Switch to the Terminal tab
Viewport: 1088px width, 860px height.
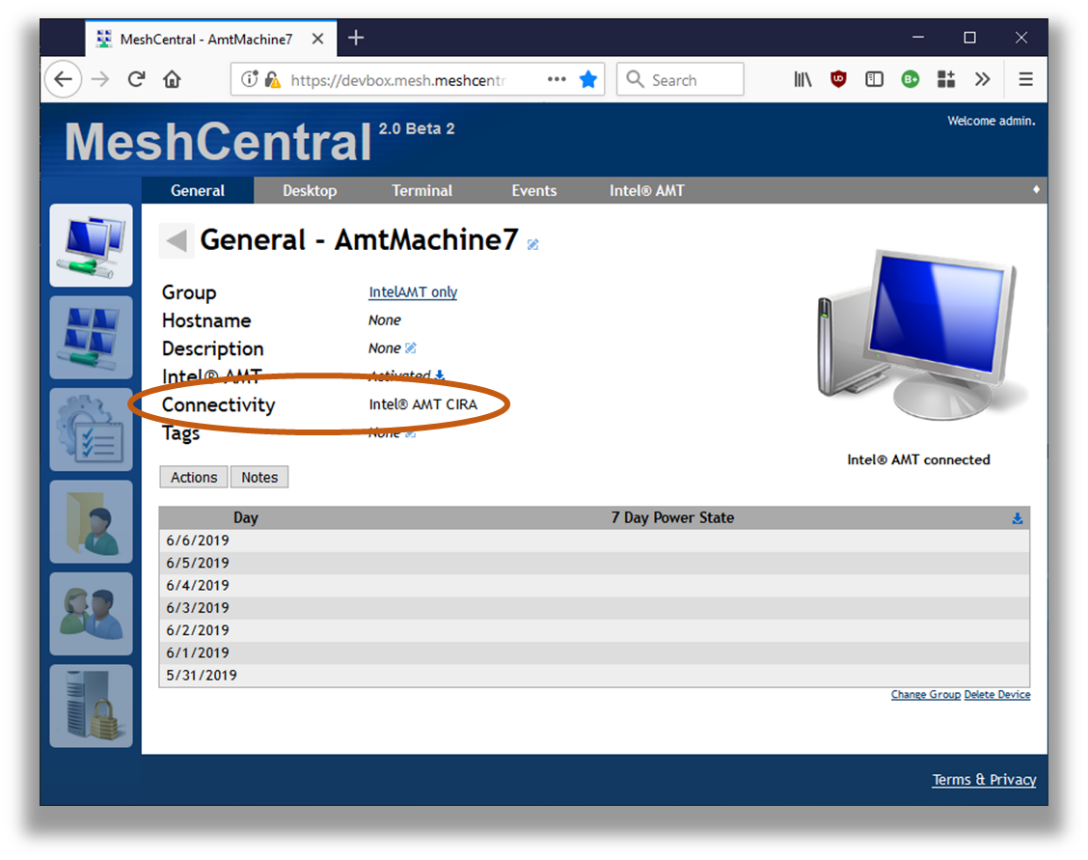(x=422, y=190)
